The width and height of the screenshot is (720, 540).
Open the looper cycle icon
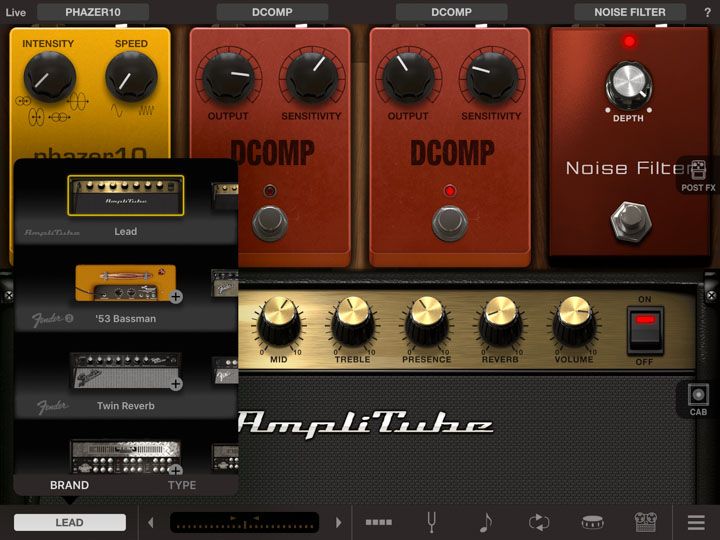(x=539, y=522)
